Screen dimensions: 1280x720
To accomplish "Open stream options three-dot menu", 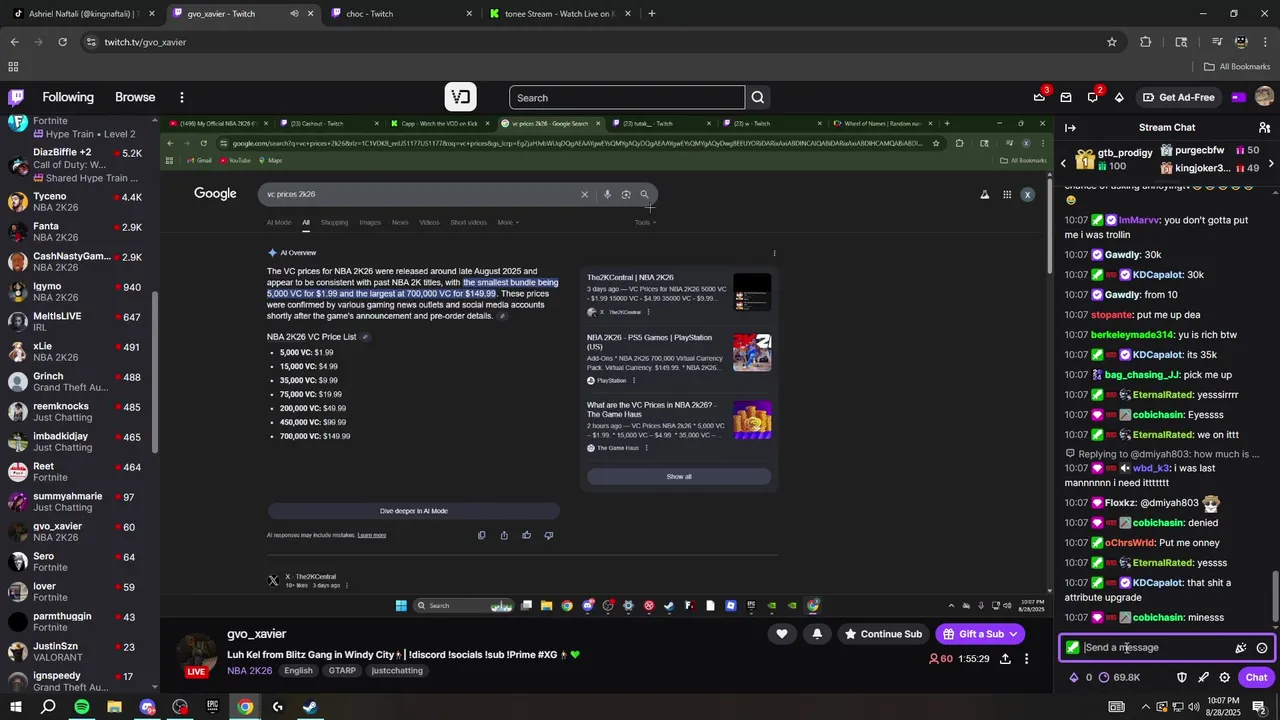I will (1026, 659).
